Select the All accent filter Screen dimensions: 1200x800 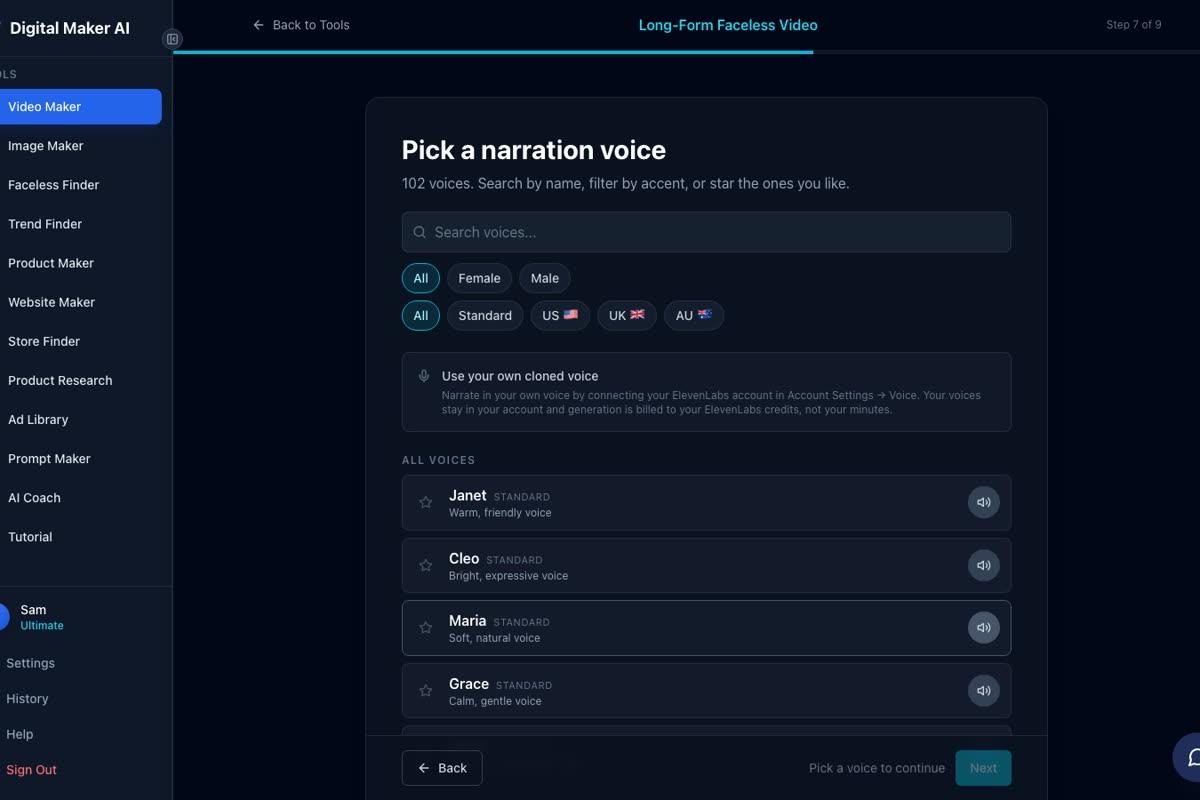[x=421, y=315]
